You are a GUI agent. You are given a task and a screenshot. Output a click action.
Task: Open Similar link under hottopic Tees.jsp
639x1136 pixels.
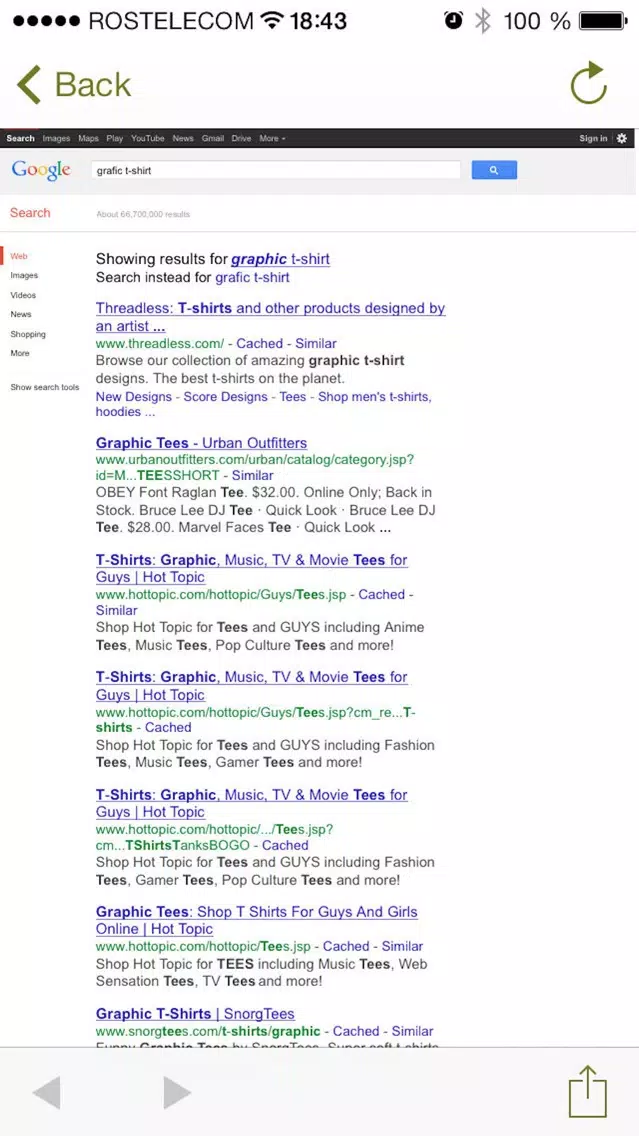pyautogui.click(x=403, y=946)
